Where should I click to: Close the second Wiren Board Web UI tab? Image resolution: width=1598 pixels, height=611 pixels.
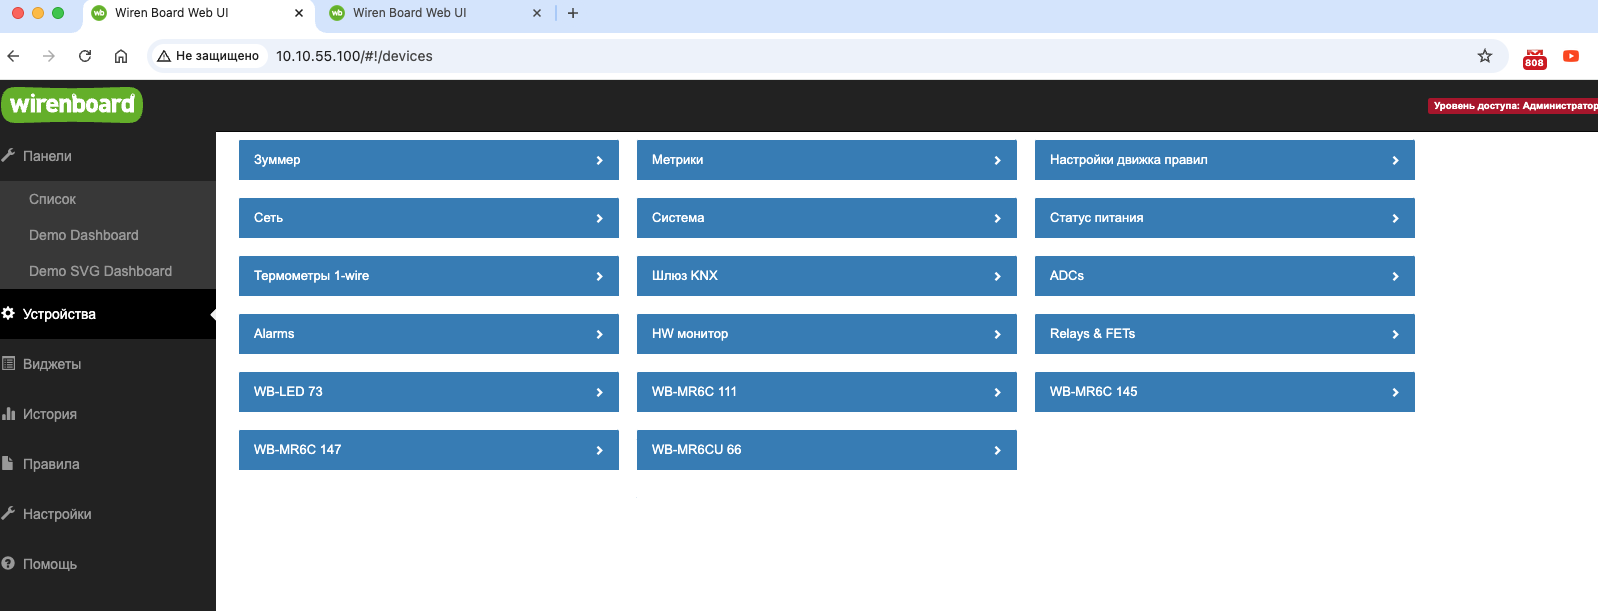coord(537,13)
